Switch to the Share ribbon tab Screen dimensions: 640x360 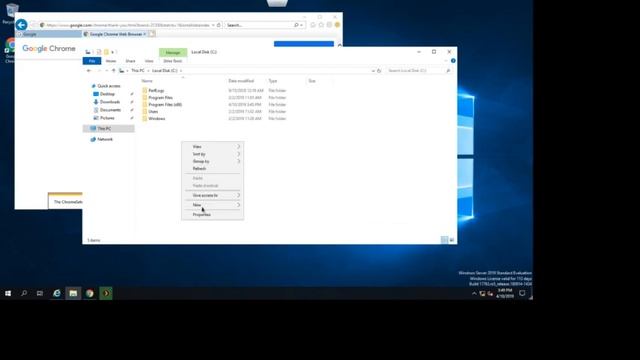click(130, 61)
